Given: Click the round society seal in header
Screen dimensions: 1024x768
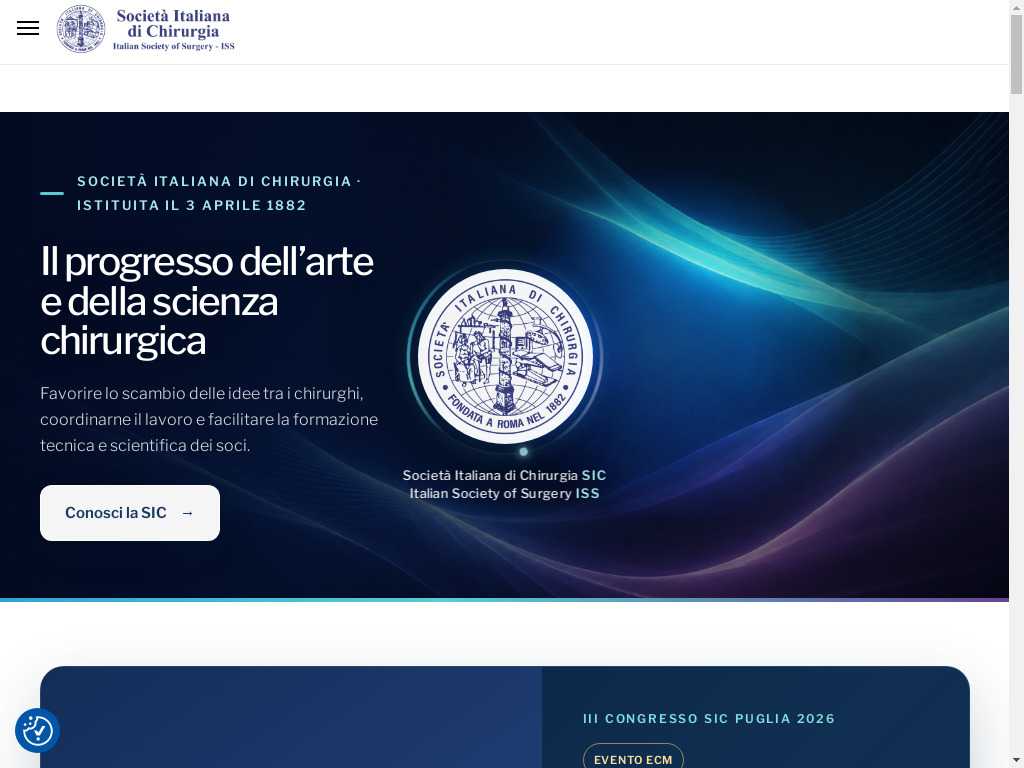Looking at the screenshot, I should pyautogui.click(x=81, y=29).
